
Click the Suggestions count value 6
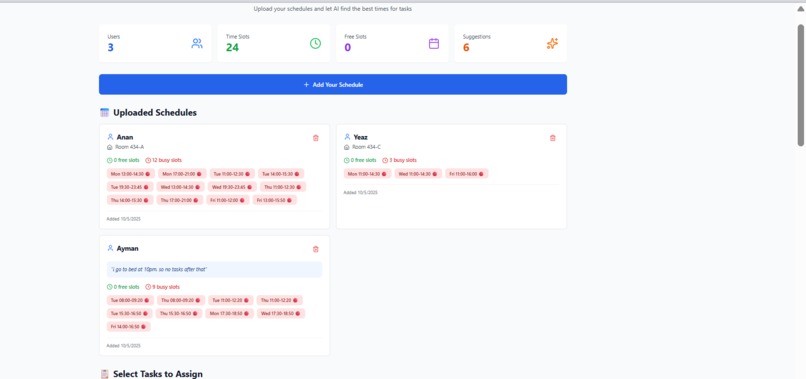coord(466,47)
